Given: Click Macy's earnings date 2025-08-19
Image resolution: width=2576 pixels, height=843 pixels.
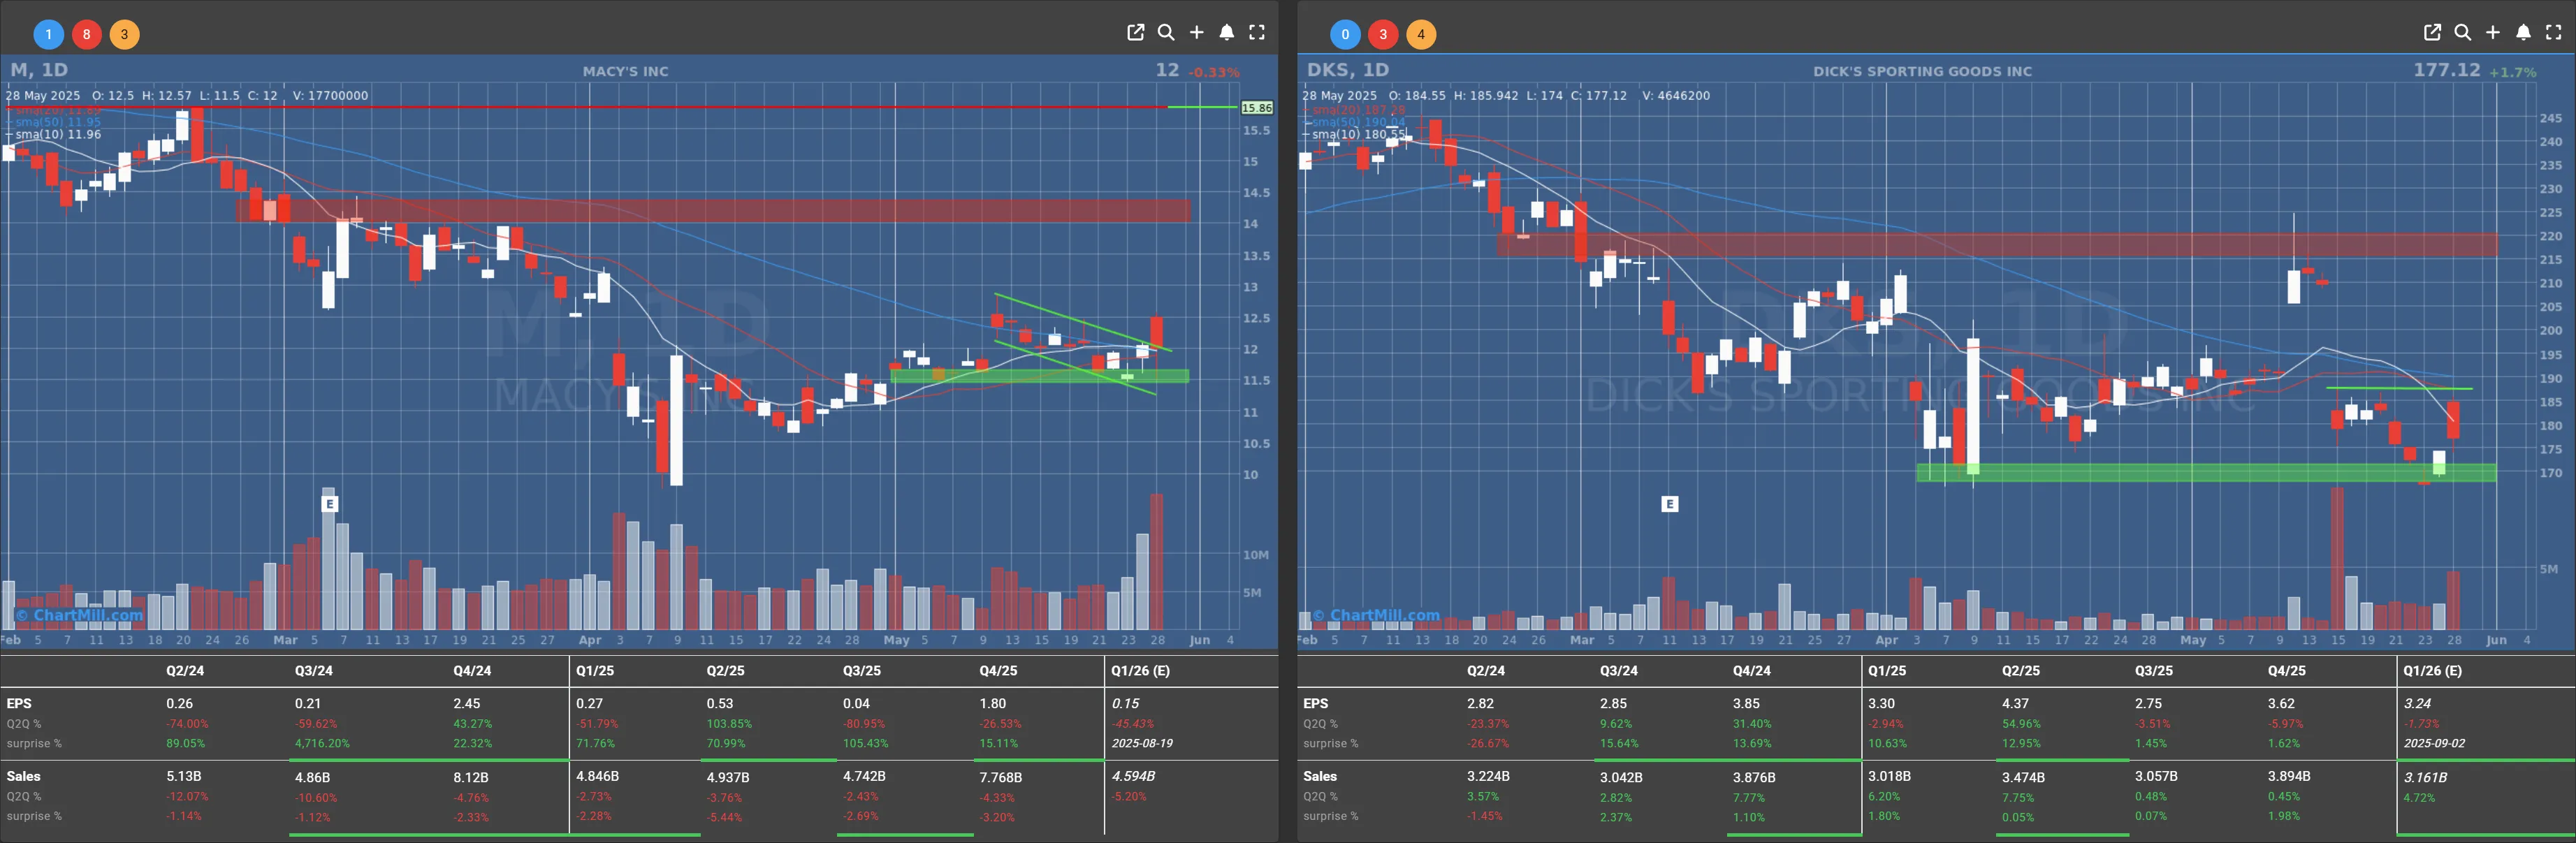Looking at the screenshot, I should point(1142,744).
